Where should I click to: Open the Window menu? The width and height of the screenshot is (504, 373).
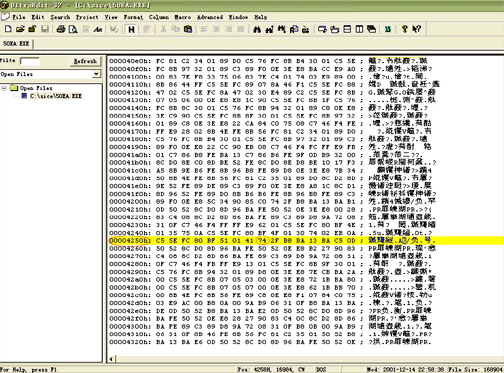[x=238, y=17]
